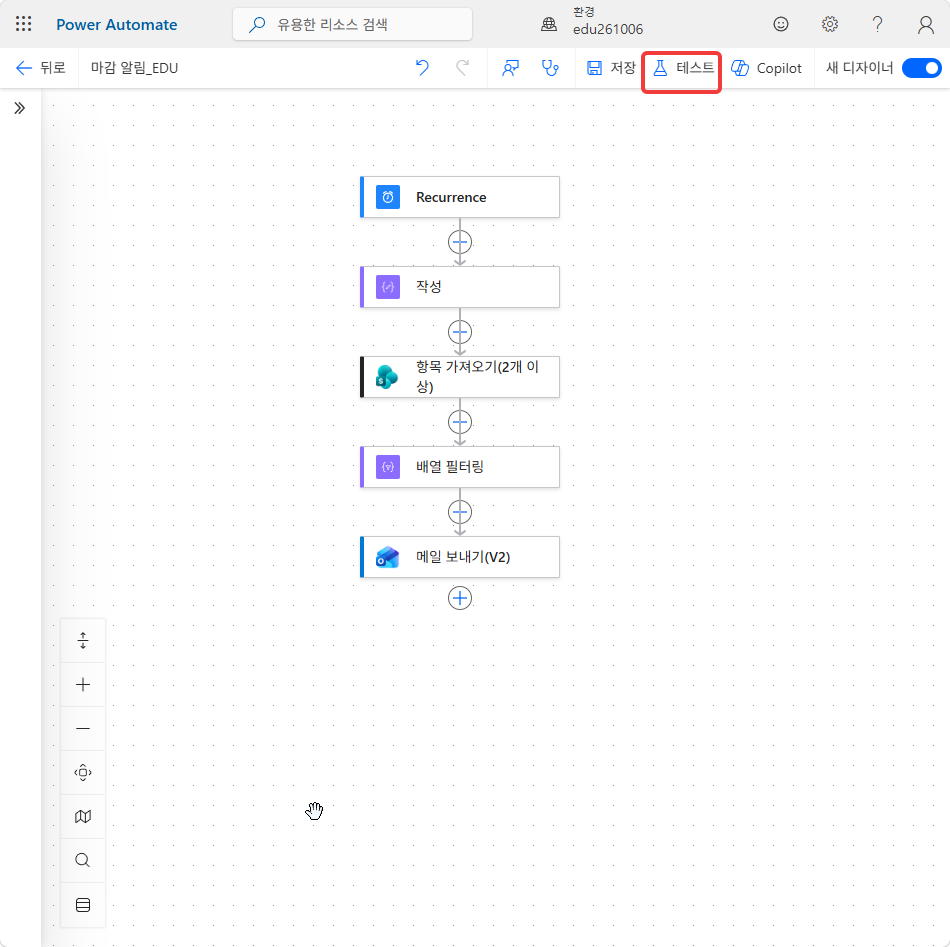
Task: Select the 메일 보내기(V2) action card
Action: tap(460, 557)
